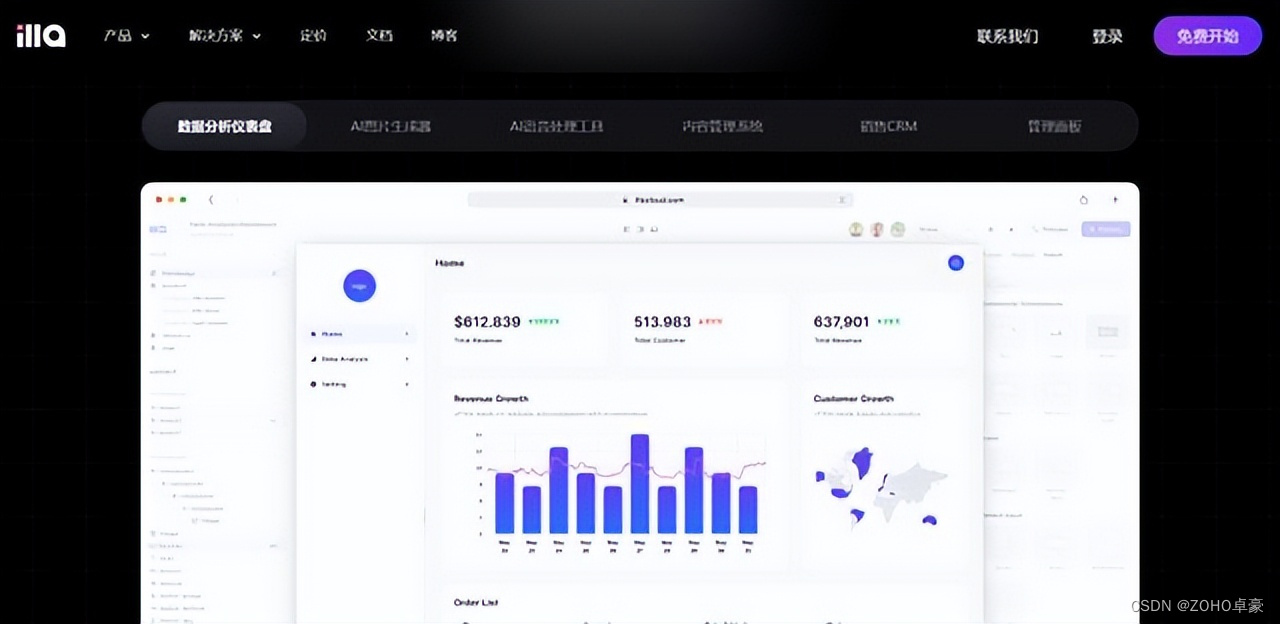Select the 数据分析仪表盘 tab

click(x=225, y=126)
